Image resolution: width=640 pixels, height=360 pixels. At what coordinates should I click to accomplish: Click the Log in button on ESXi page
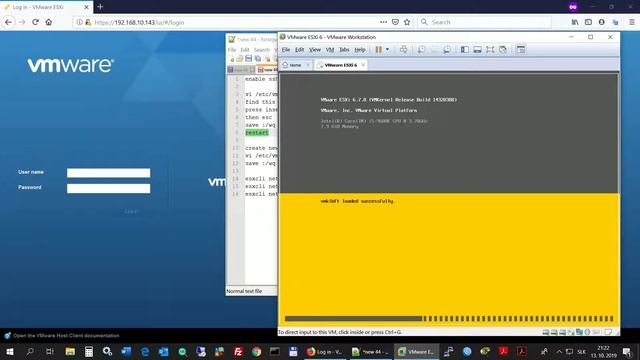[131, 211]
